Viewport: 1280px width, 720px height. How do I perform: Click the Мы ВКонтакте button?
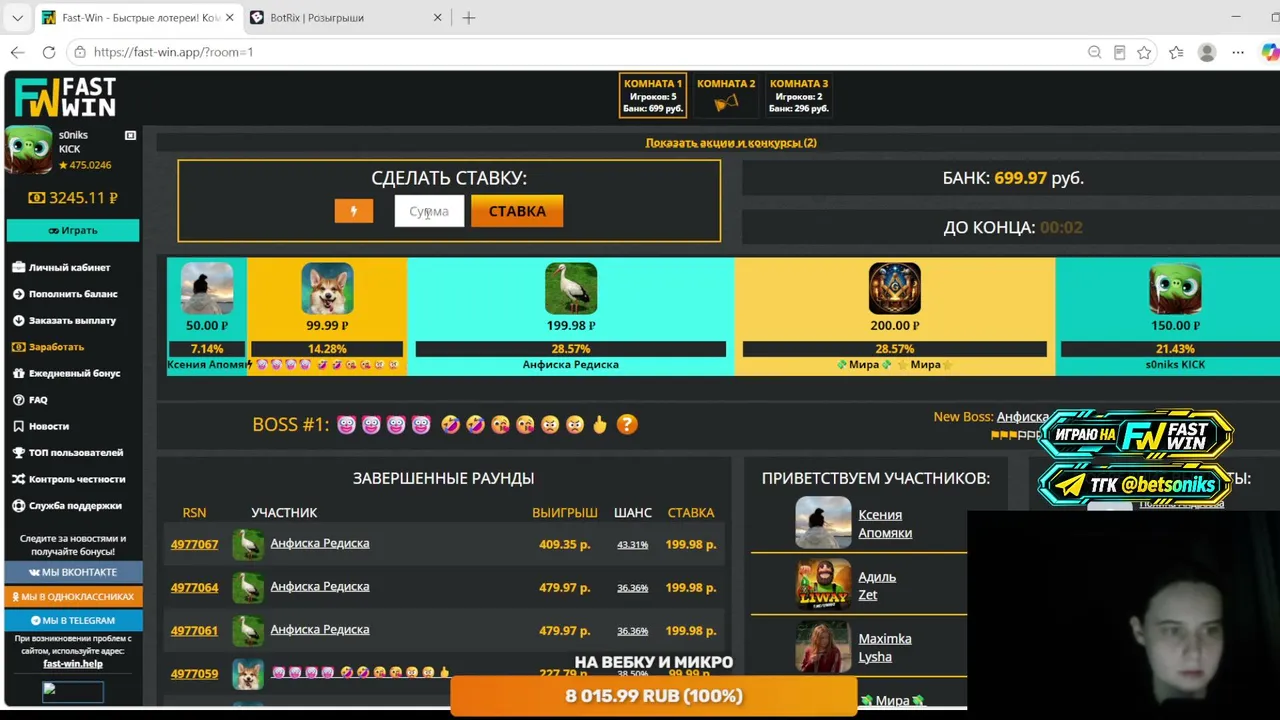coord(73,572)
